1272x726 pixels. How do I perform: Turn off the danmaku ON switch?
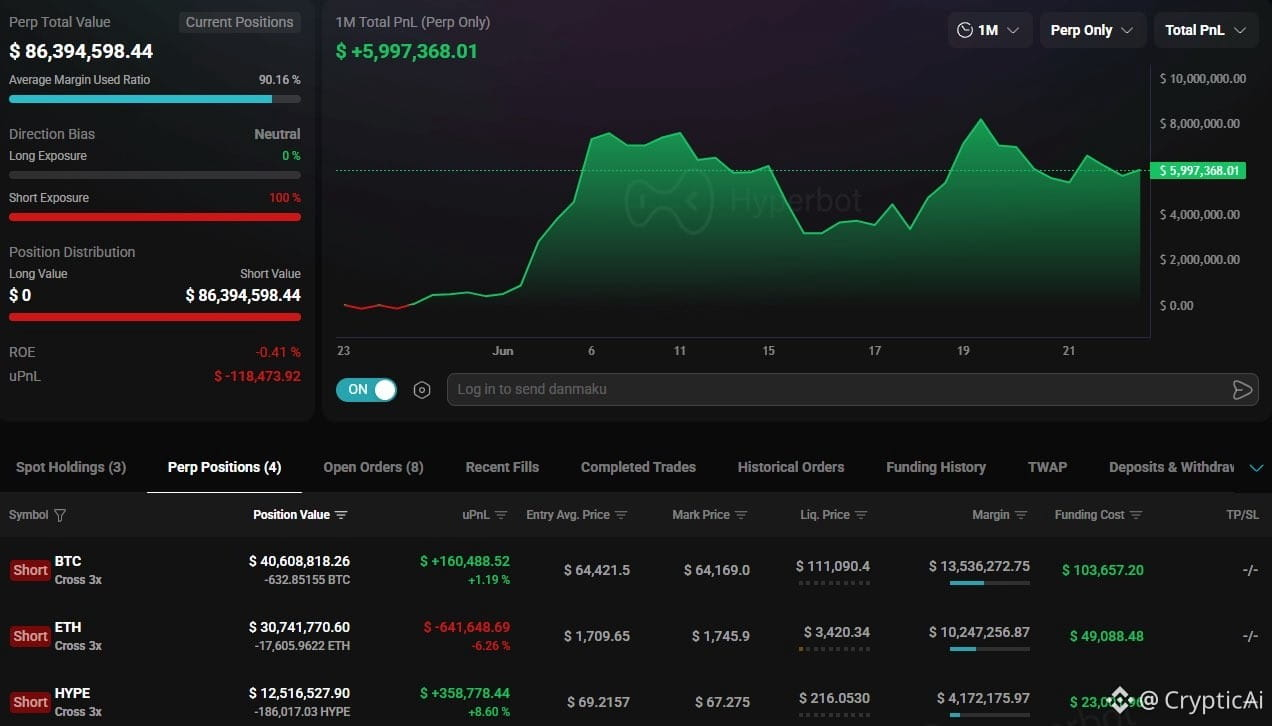[x=366, y=390]
